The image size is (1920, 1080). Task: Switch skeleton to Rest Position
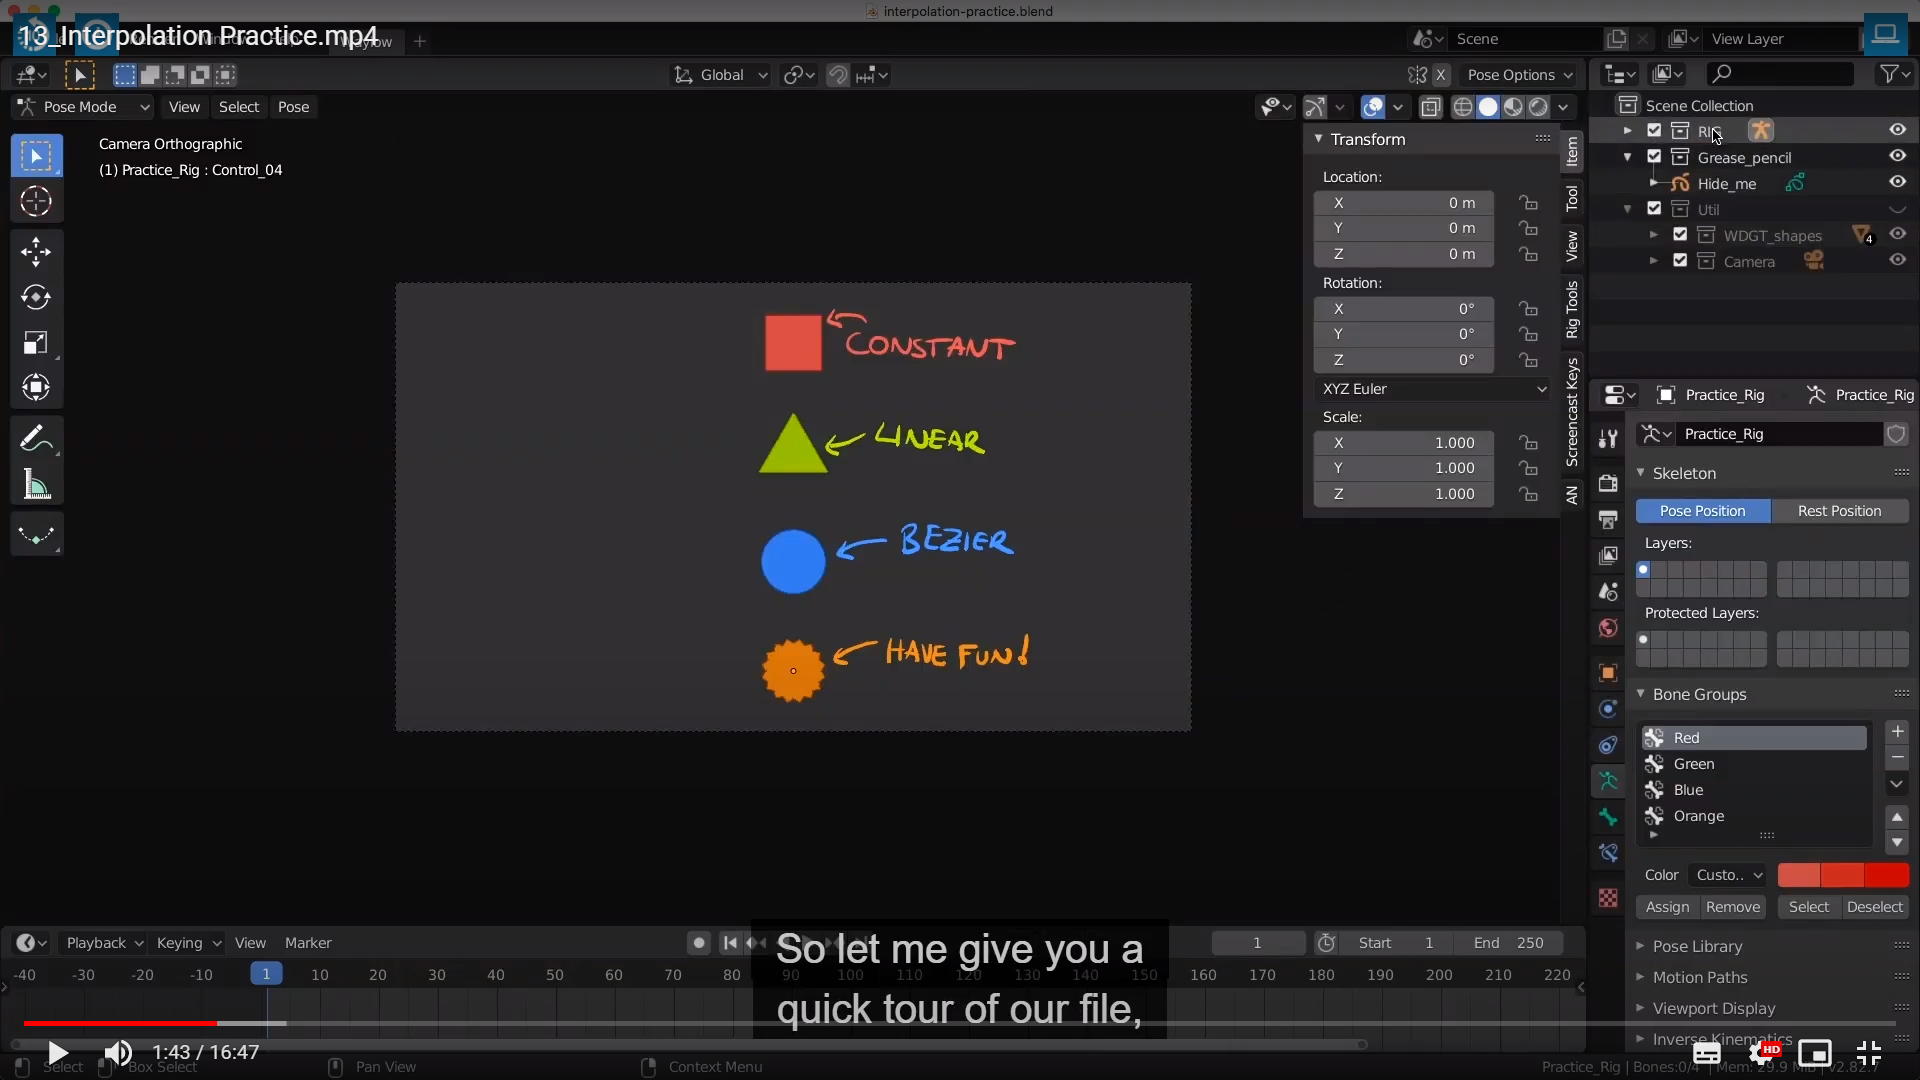[x=1839, y=511]
